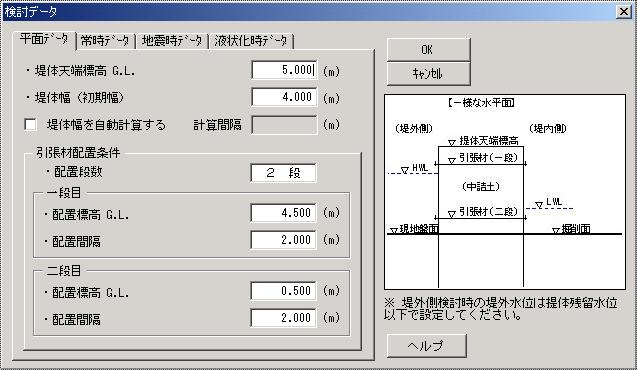This screenshot has width=637, height=370.
Task: Open the 液状化時データ tab
Action: pyautogui.click(x=251, y=41)
